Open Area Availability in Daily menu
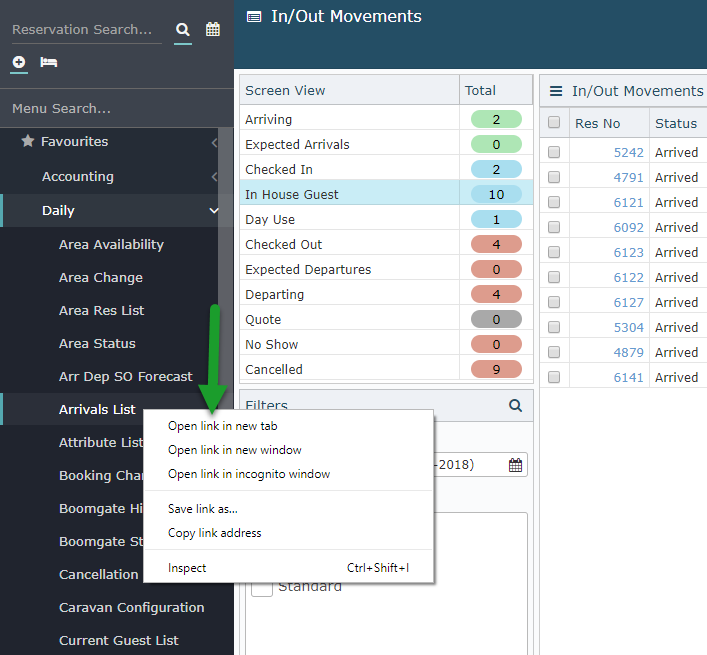The height and width of the screenshot is (655, 707). [111, 244]
